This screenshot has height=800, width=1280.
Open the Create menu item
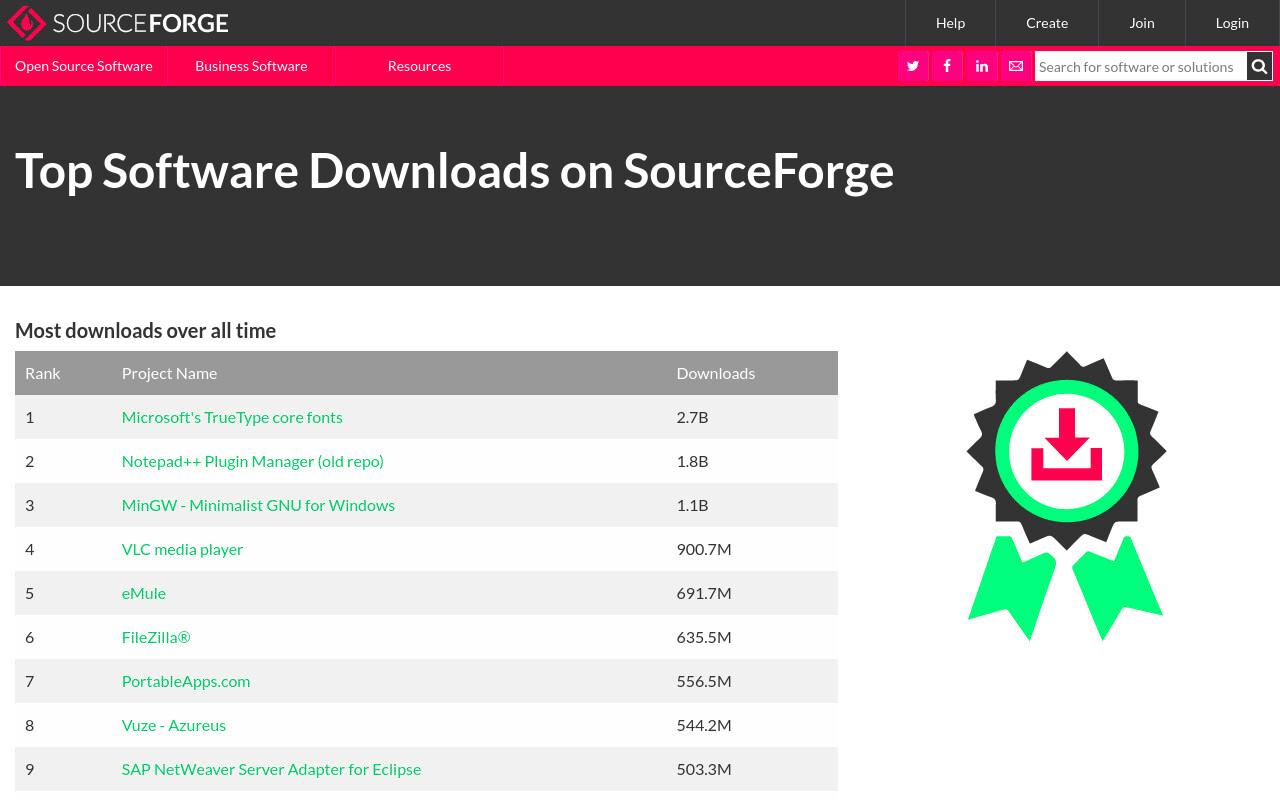(x=1047, y=23)
